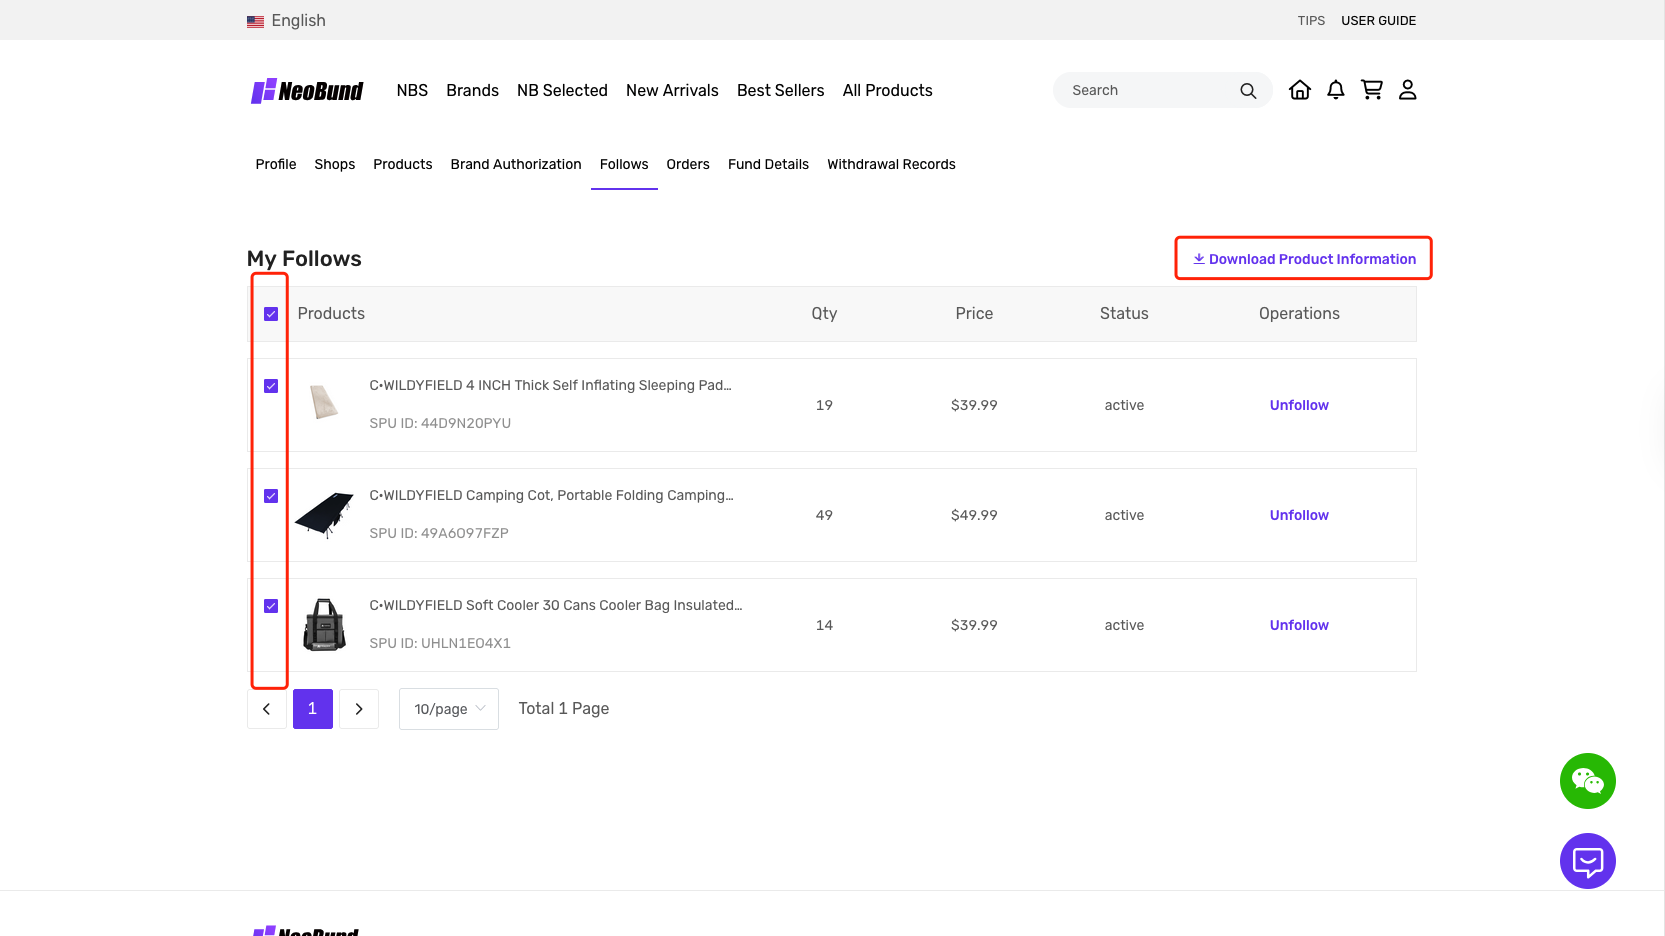The image size is (1665, 936).
Task: Open the 4 INCH Thick Sleeping Pad title
Action: click(x=550, y=385)
